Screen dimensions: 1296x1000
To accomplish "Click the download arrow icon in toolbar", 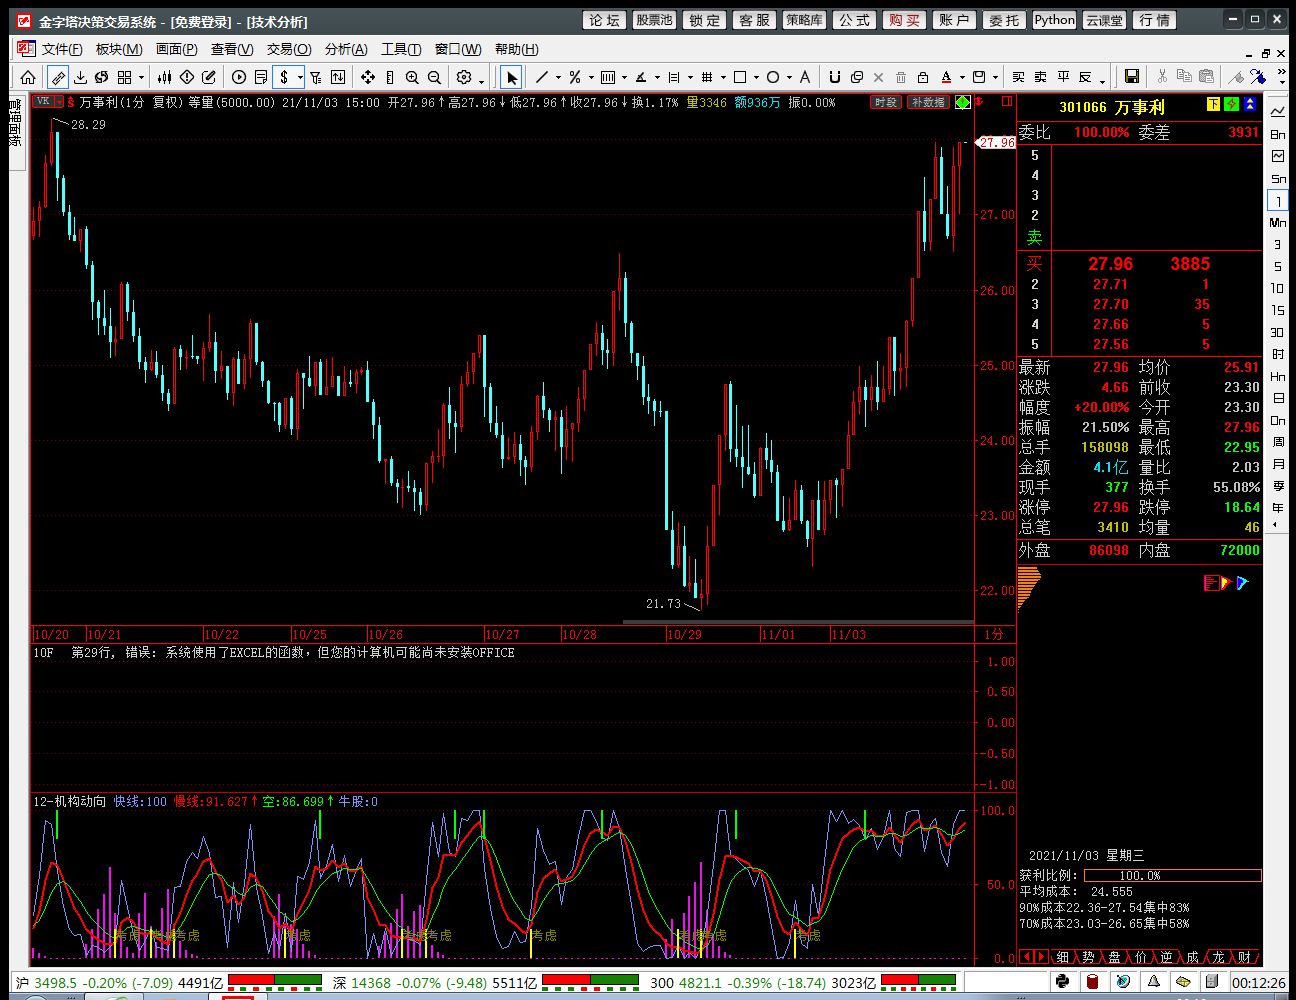I will tap(80, 77).
